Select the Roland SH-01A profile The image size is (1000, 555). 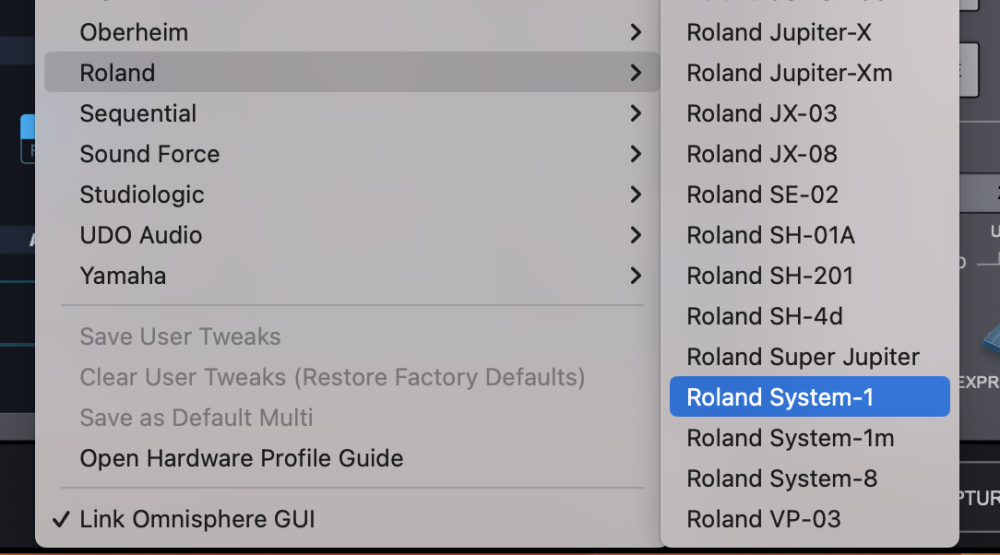pyautogui.click(x=770, y=236)
